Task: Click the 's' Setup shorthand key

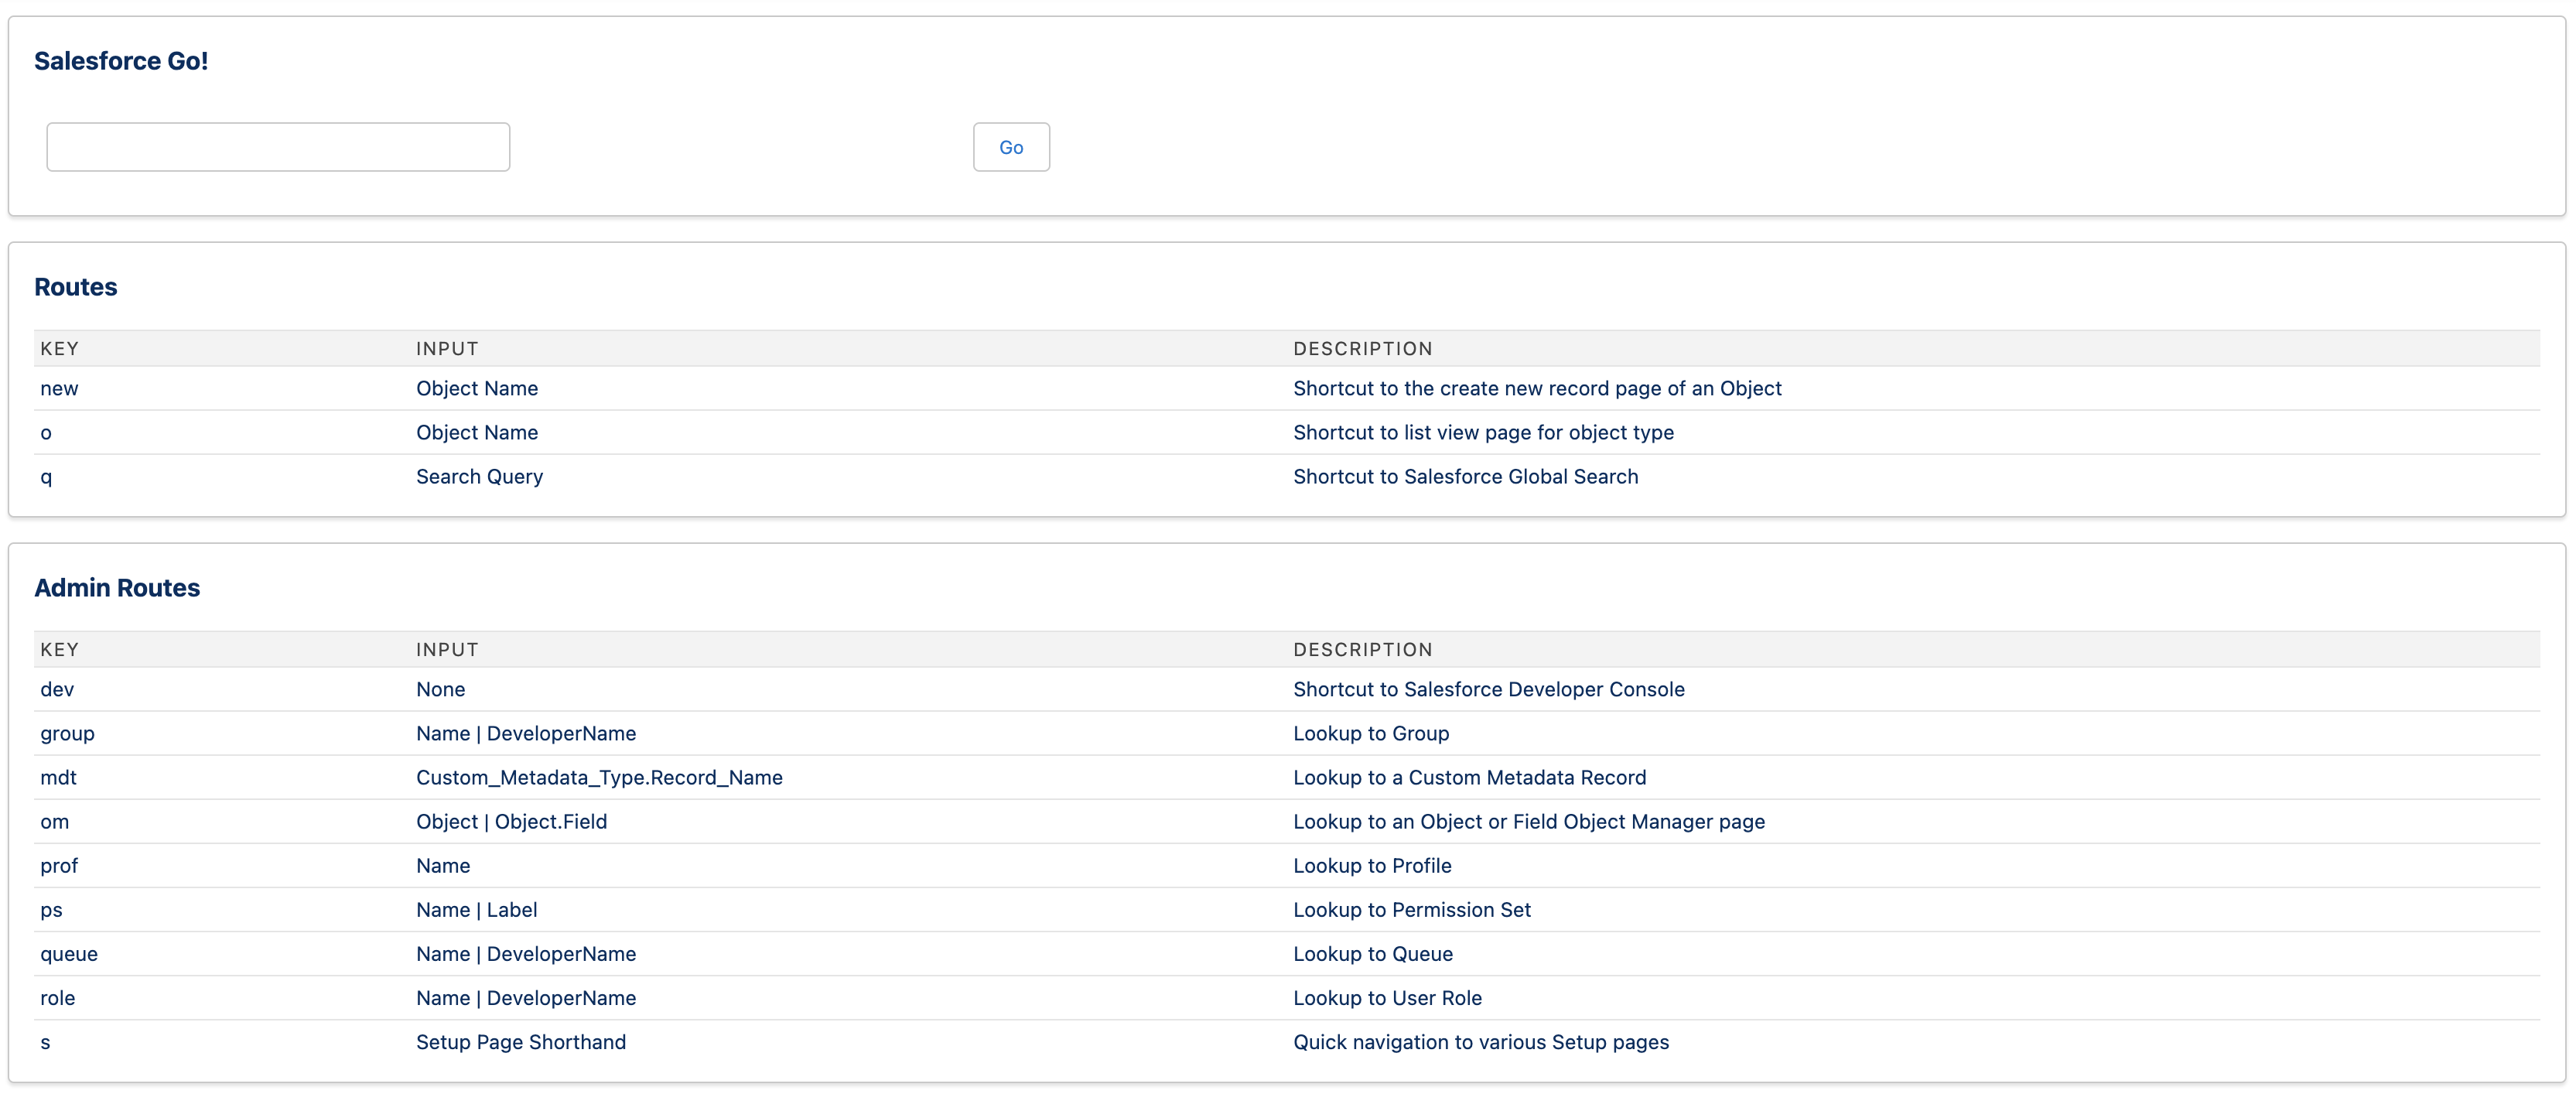Action: click(45, 1041)
